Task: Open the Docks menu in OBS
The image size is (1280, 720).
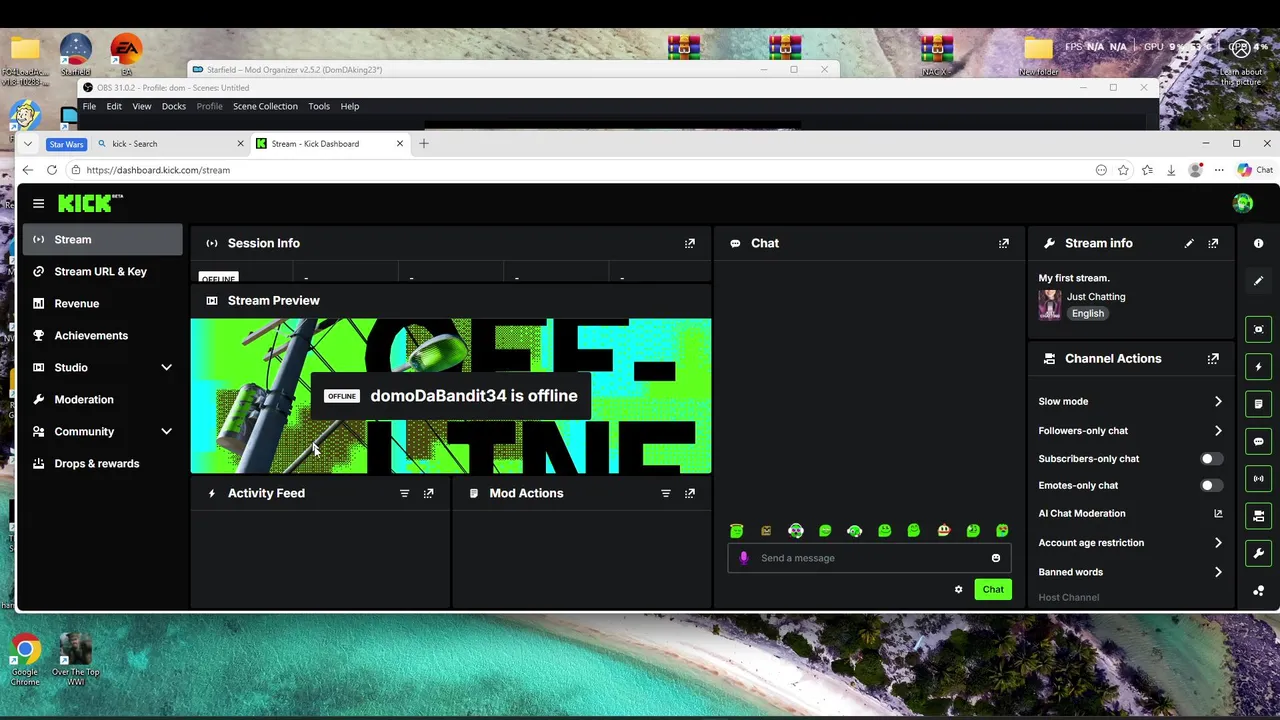Action: point(174,106)
